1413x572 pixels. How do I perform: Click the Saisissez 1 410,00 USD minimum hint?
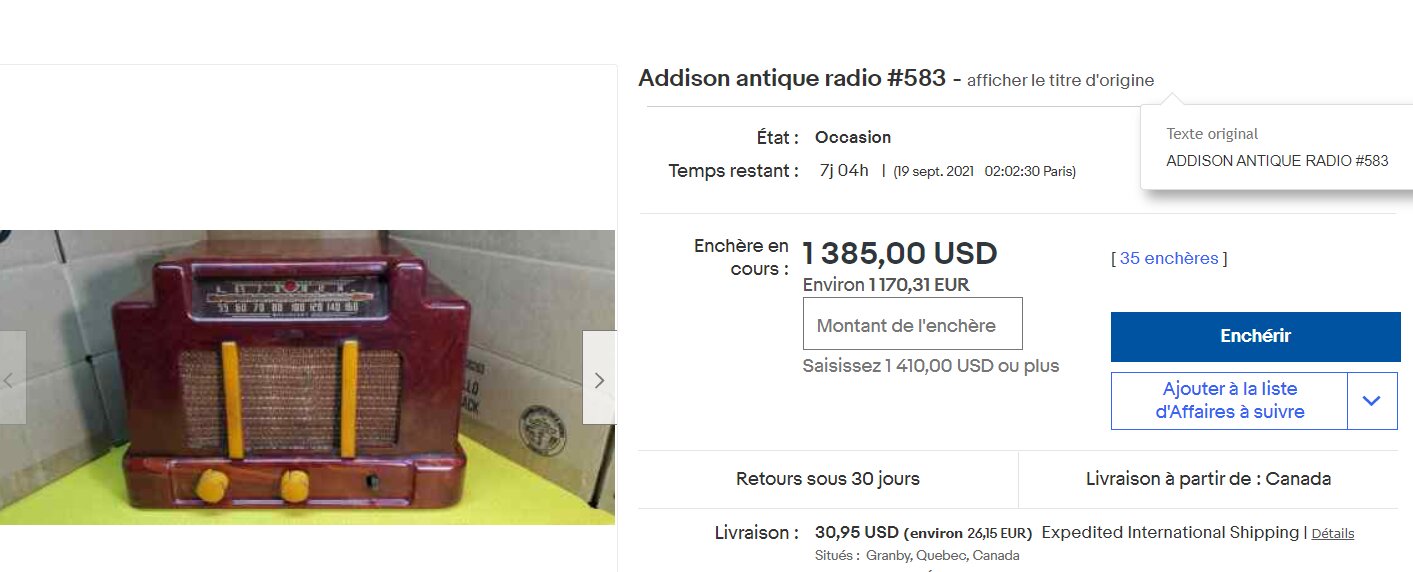tap(931, 366)
